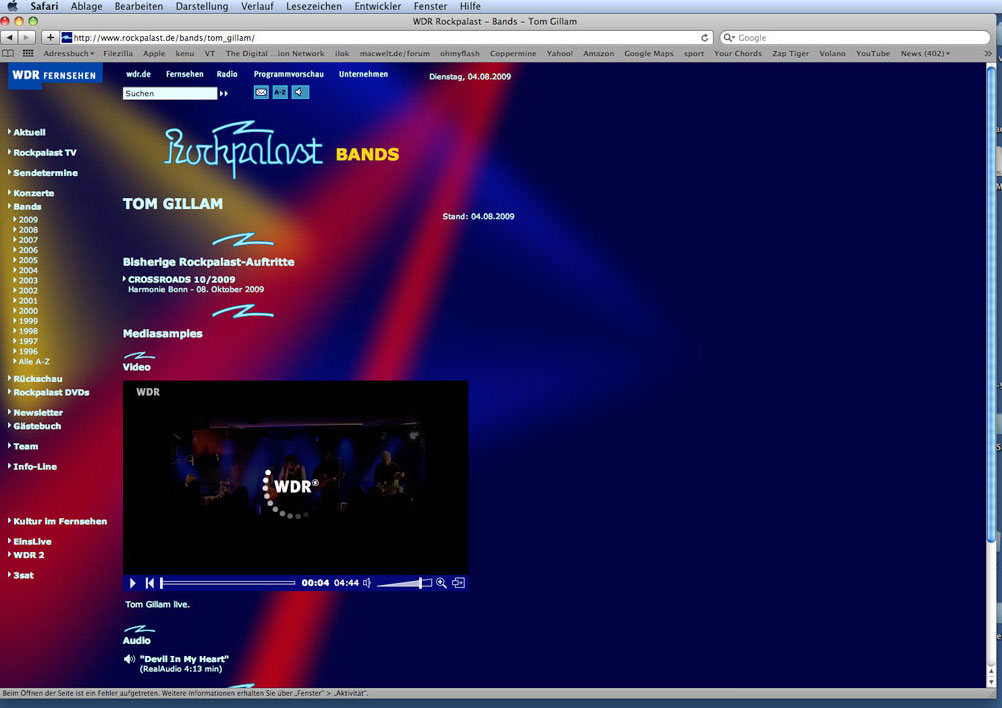Image resolution: width=1002 pixels, height=708 pixels.
Task: Play the "Devil In My Heart" audio link
Action: [184, 659]
